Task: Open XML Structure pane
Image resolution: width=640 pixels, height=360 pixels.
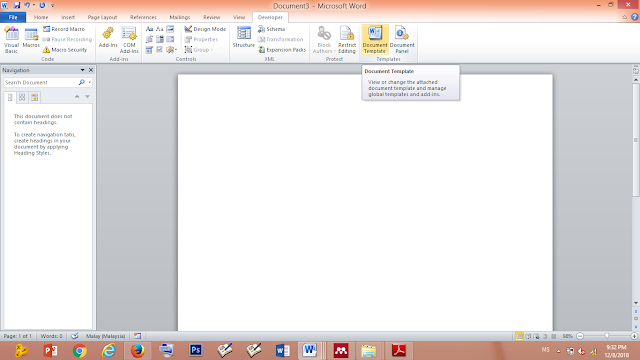Action: (x=244, y=38)
